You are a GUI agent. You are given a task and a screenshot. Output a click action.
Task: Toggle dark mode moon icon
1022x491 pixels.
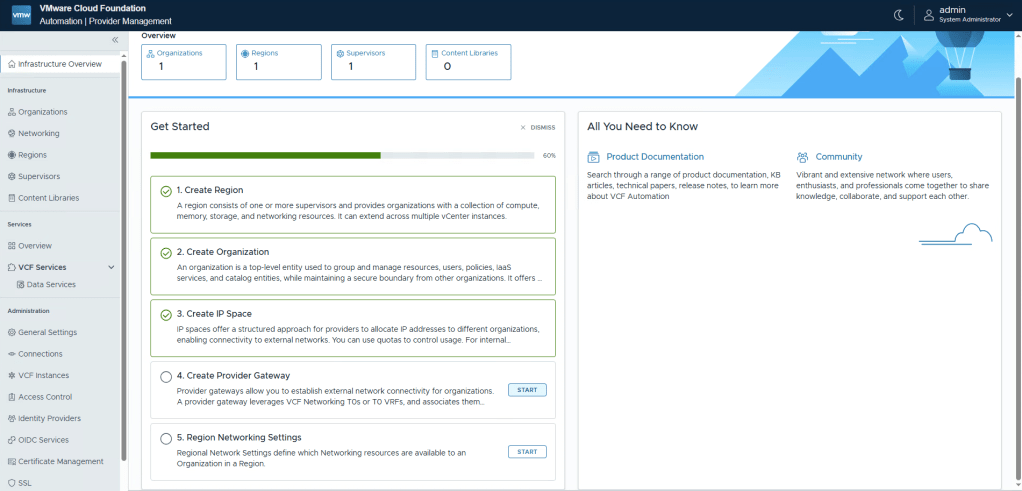click(897, 15)
